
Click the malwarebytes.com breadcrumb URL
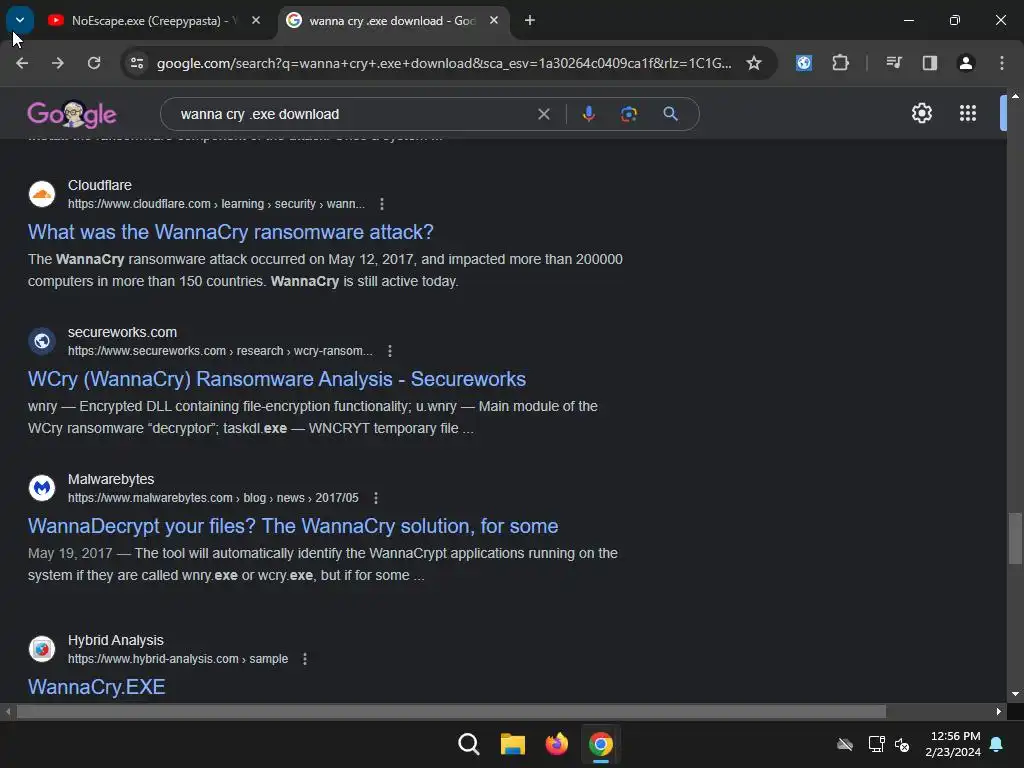pos(213,498)
